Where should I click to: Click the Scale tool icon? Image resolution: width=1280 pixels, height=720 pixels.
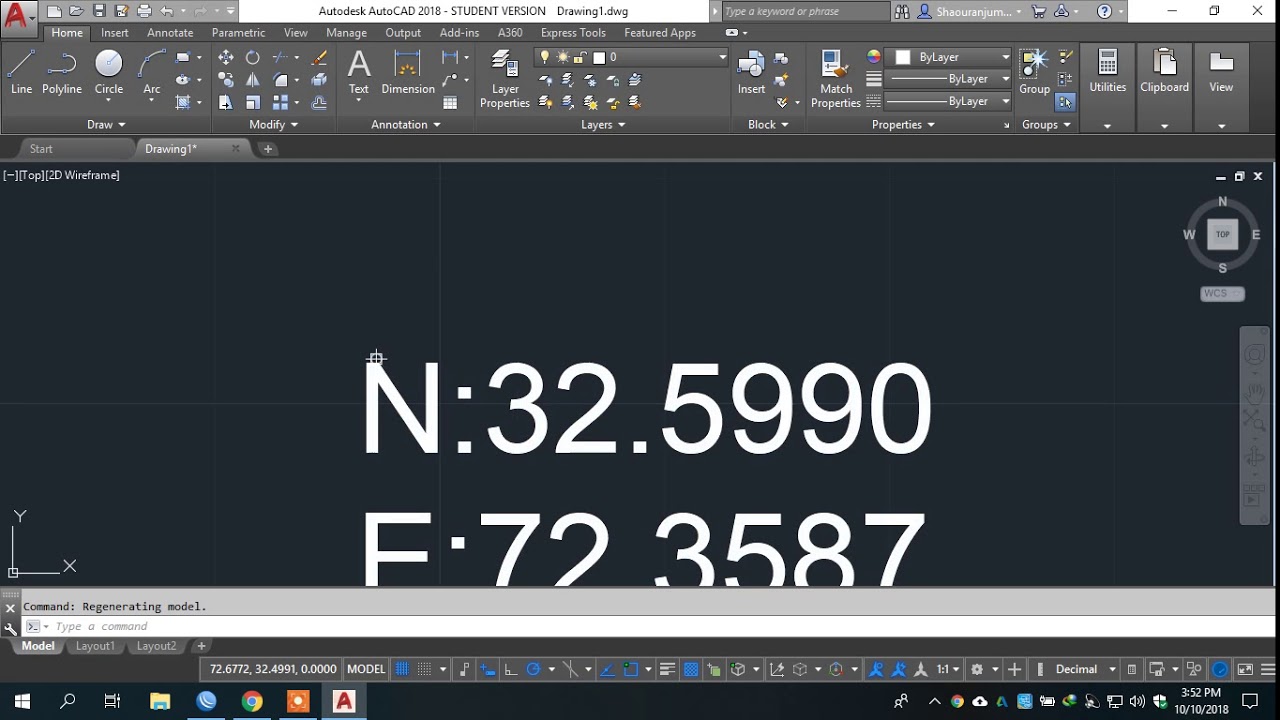coord(253,102)
